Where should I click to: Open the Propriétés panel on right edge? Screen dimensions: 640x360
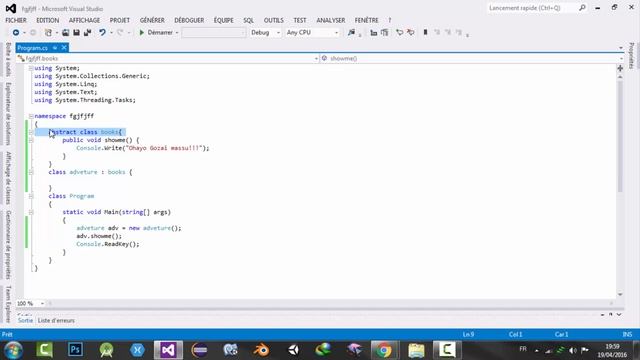tap(632, 56)
